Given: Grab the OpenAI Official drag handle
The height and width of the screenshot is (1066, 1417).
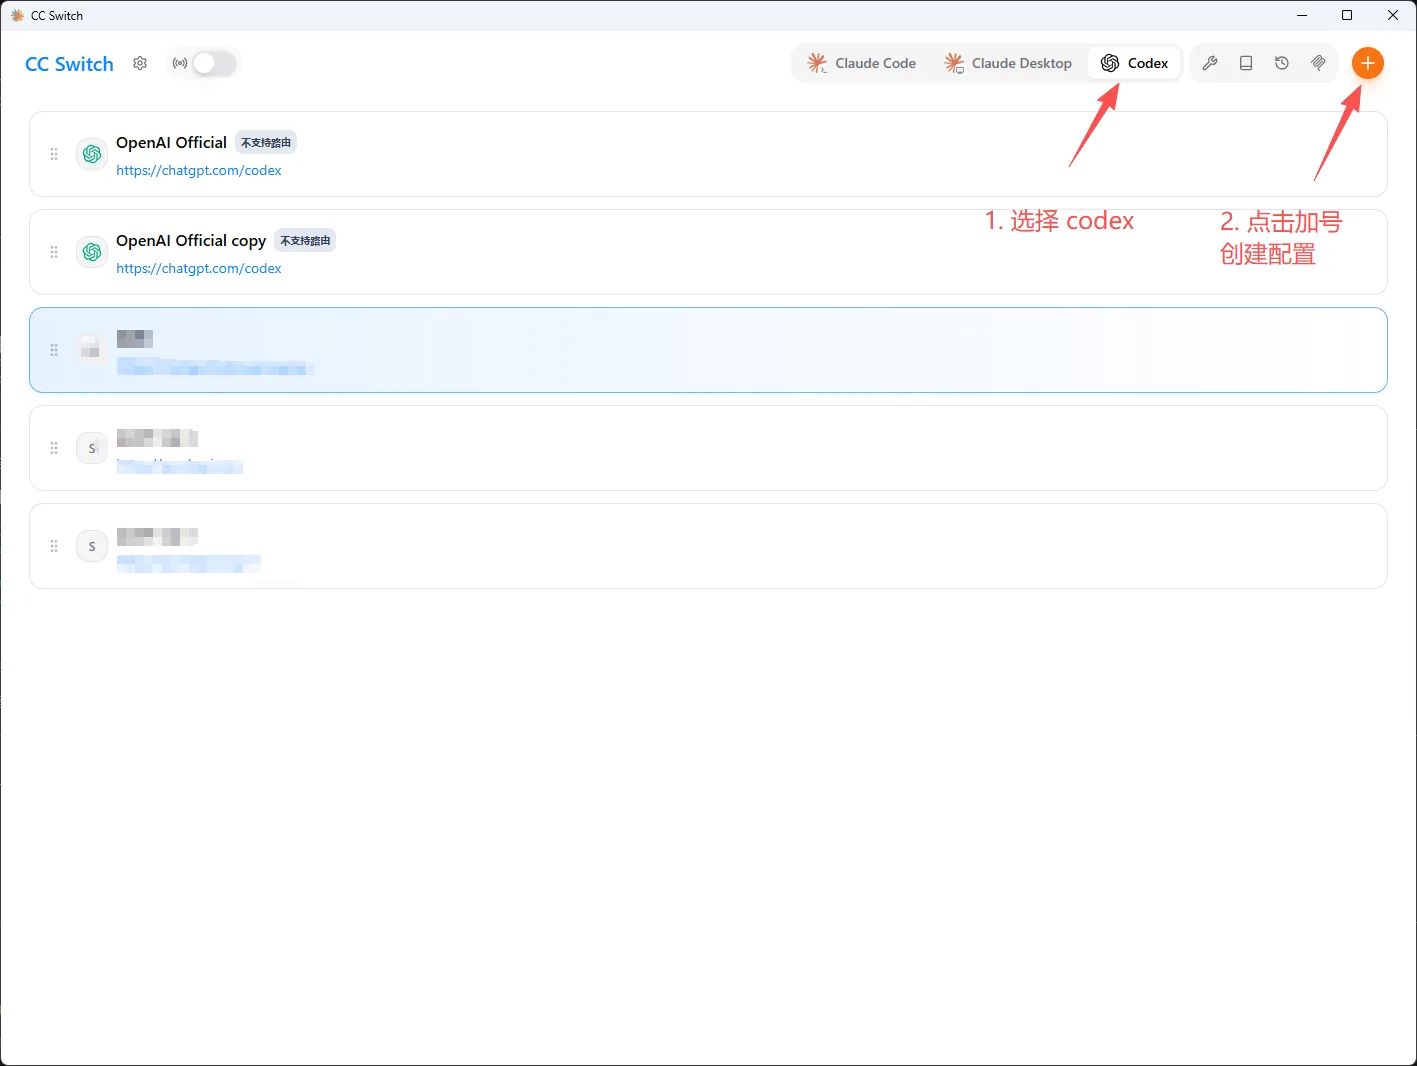Looking at the screenshot, I should tap(54, 154).
